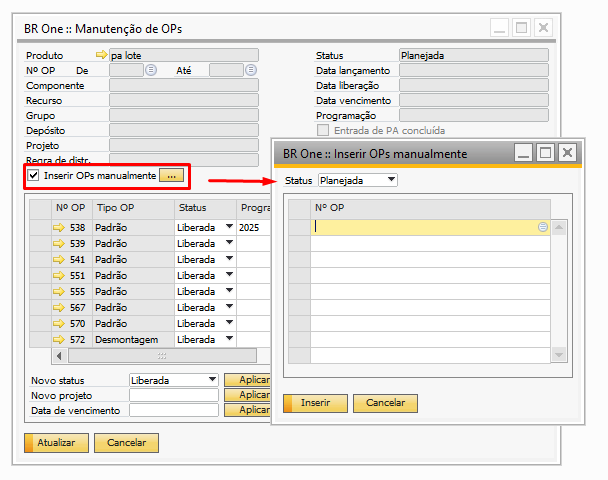Screen dimensions: 608x480
Task: Open link arrow for OP 567
Action: [x=59, y=308]
